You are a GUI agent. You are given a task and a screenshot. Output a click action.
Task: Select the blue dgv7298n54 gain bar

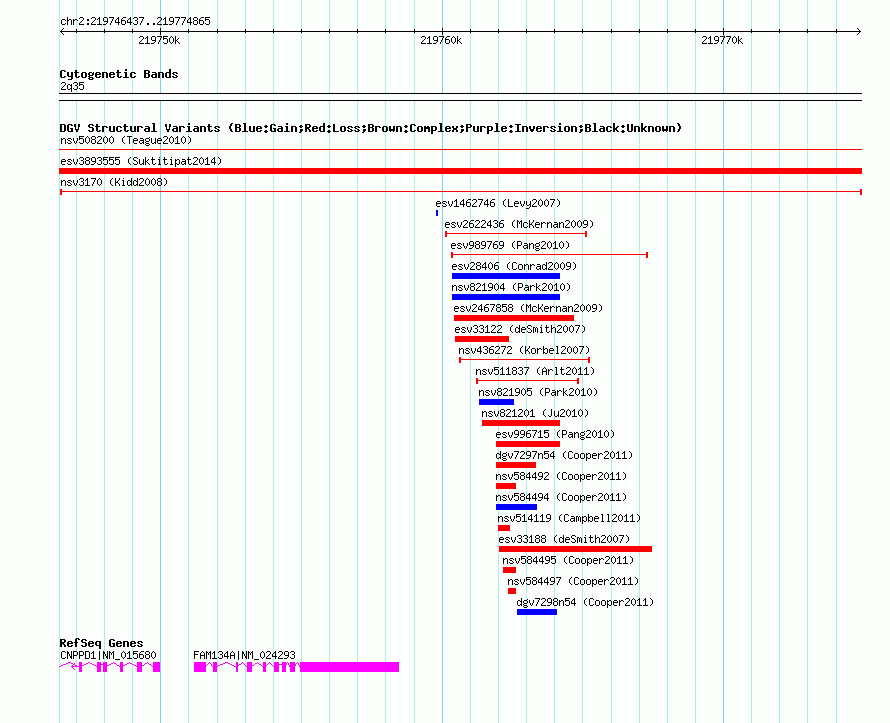pyautogui.click(x=537, y=612)
